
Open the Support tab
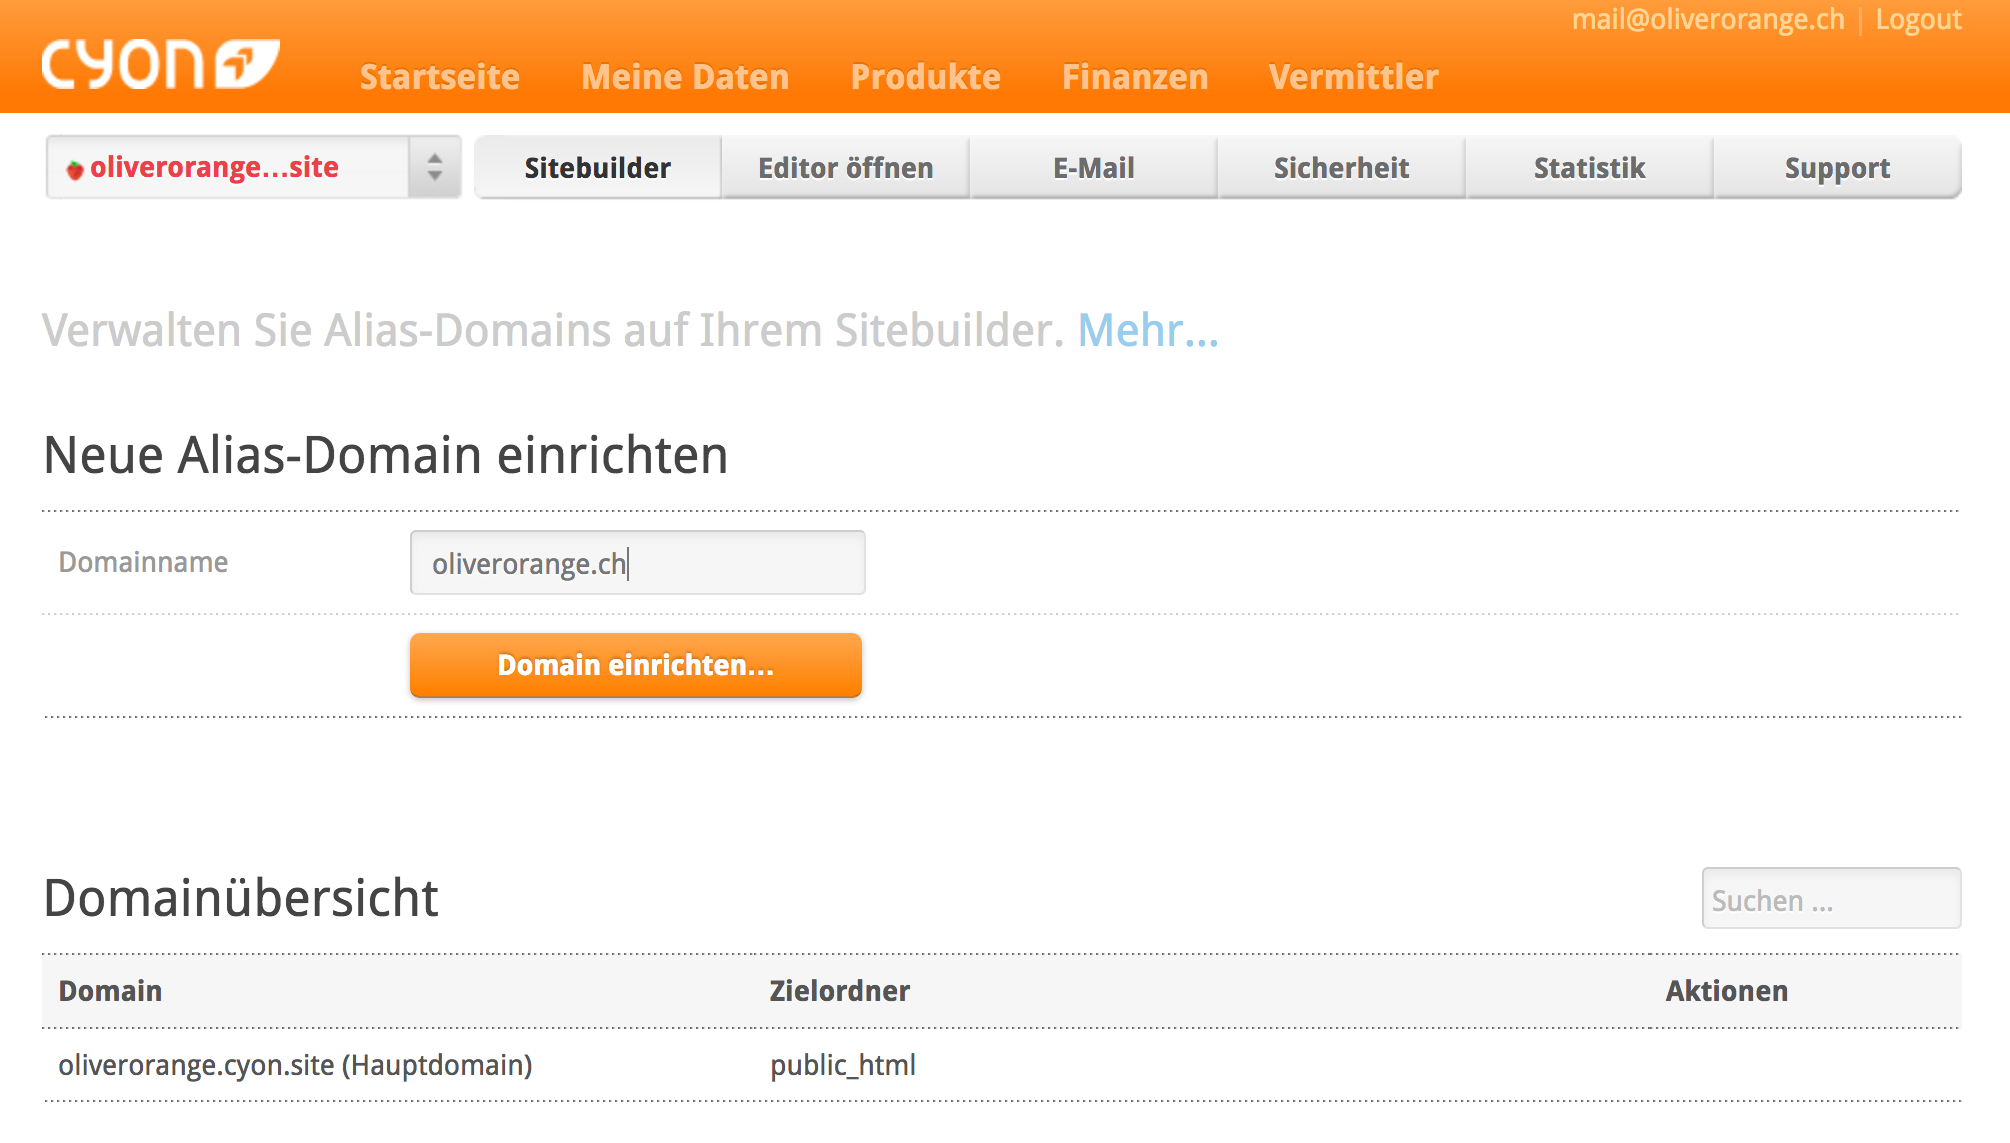pyautogui.click(x=1837, y=168)
